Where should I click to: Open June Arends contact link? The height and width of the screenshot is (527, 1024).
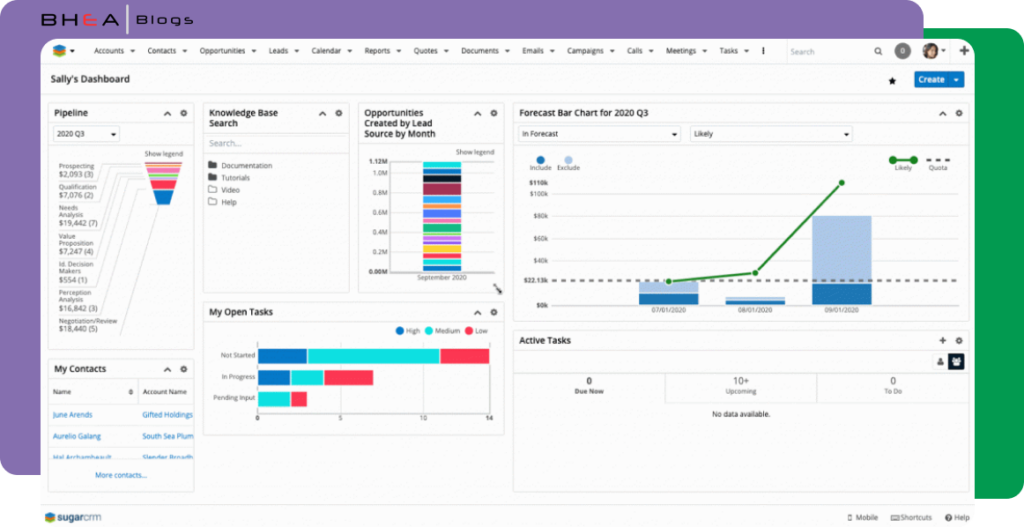point(72,415)
